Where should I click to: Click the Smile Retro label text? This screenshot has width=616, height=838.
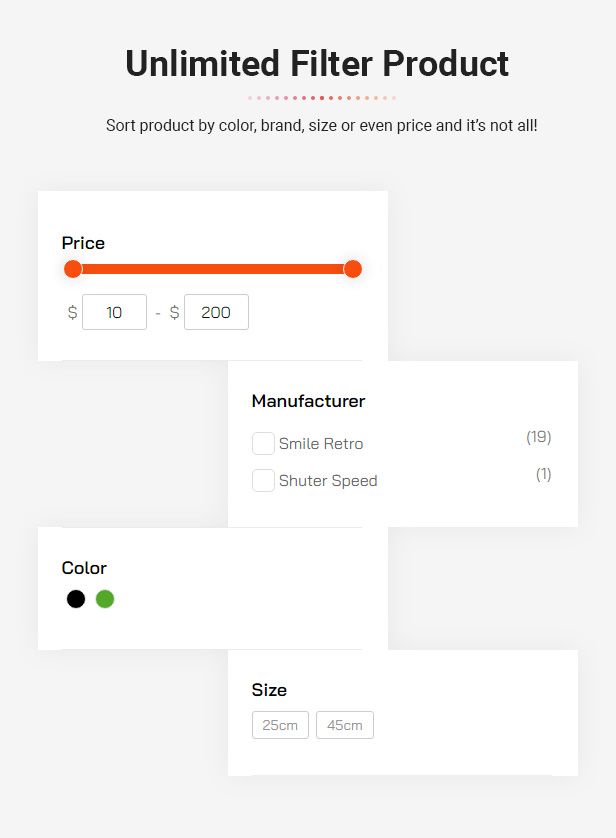321,444
